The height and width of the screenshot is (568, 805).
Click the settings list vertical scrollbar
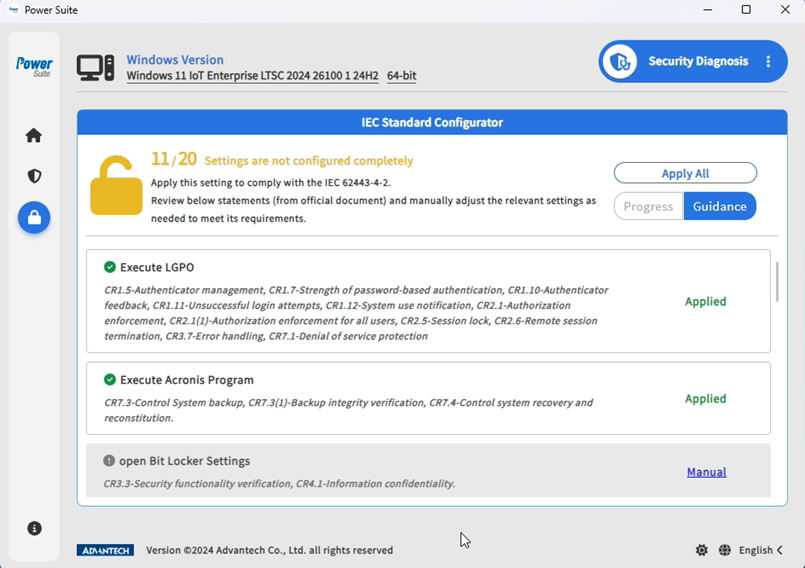[777, 282]
